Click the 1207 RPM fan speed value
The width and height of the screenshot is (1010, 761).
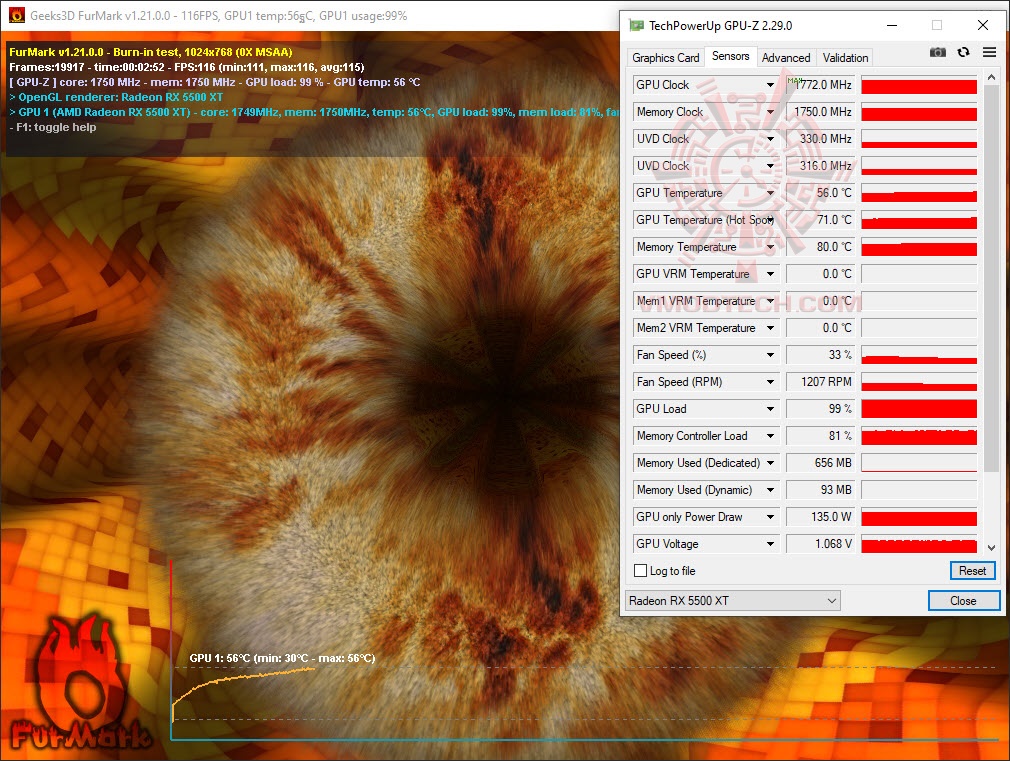pos(821,382)
